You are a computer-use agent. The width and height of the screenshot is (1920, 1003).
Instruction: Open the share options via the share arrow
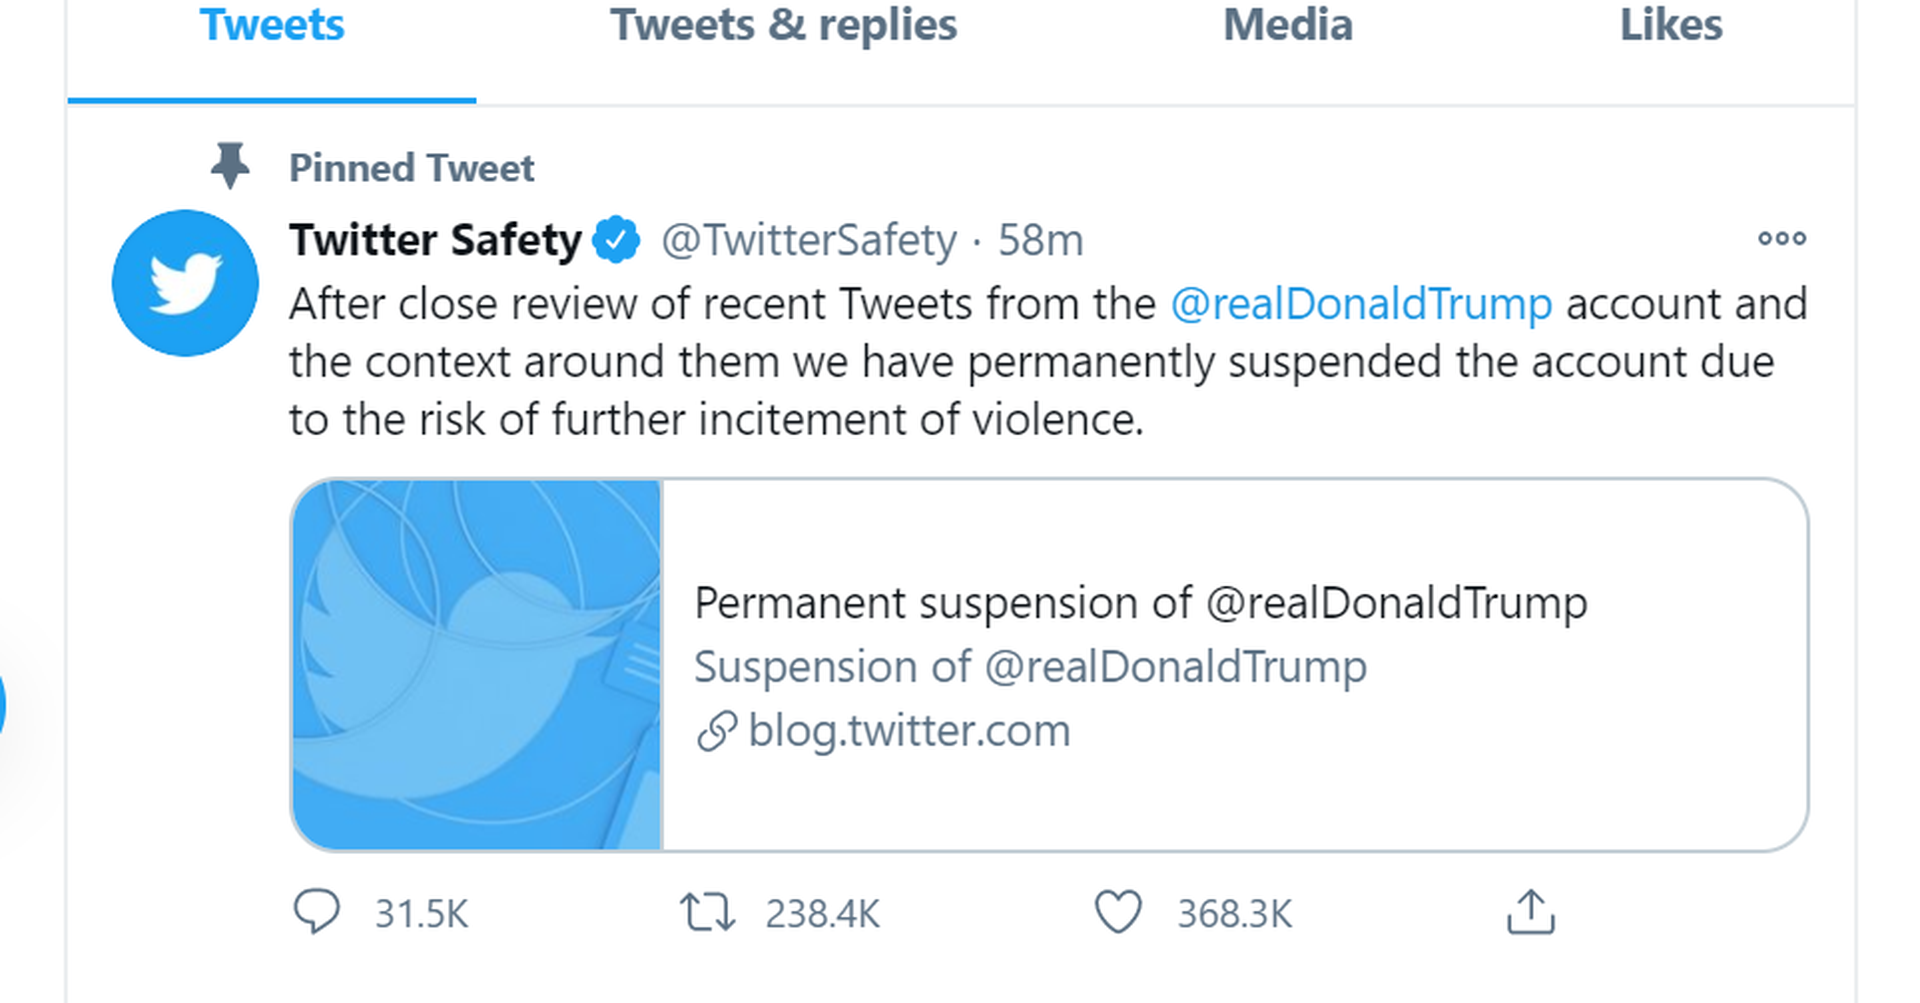point(1531,911)
